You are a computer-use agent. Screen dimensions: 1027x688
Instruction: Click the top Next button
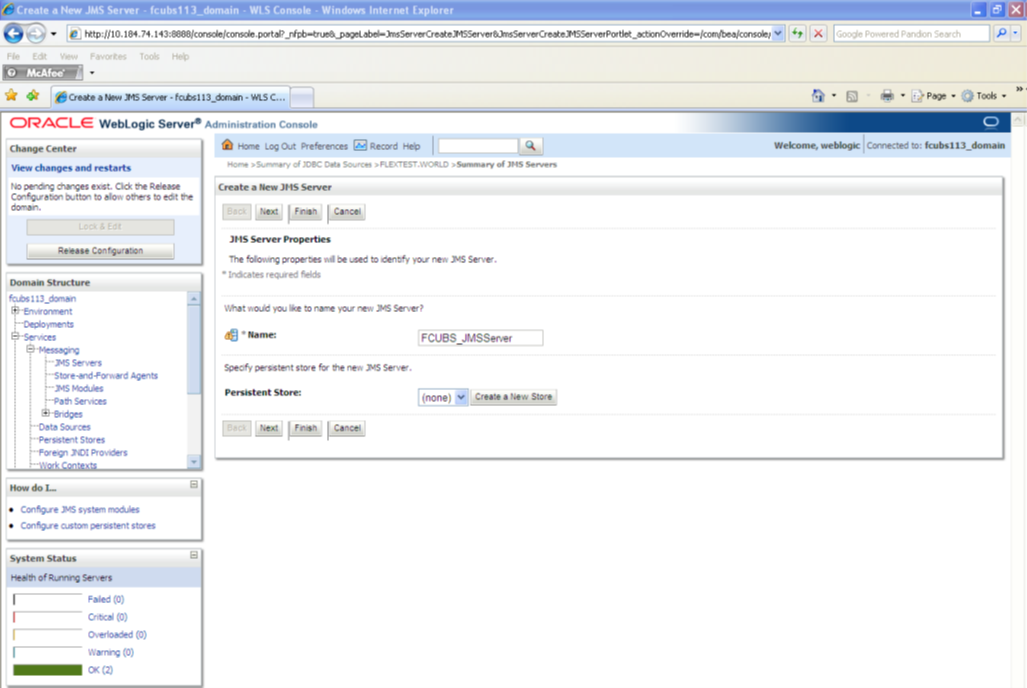click(269, 212)
